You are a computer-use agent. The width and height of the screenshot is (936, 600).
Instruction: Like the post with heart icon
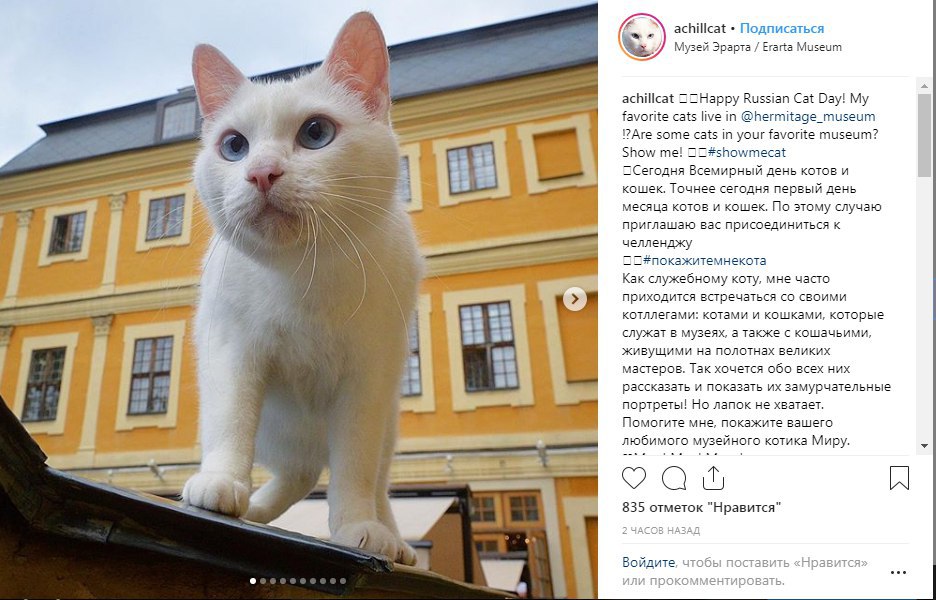pos(633,478)
